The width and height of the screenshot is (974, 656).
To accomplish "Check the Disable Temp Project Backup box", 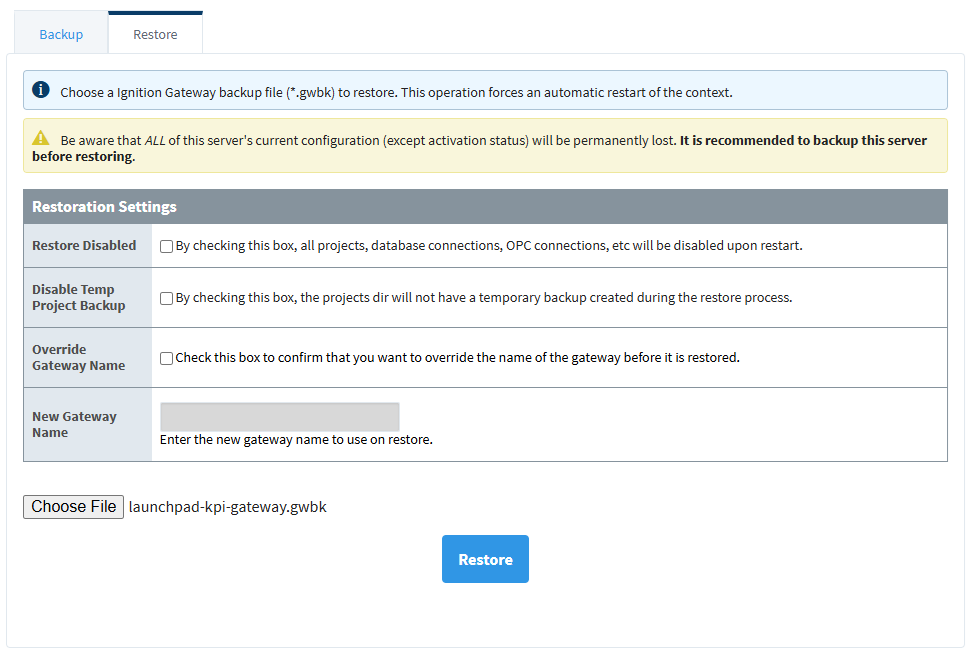I will click(167, 298).
